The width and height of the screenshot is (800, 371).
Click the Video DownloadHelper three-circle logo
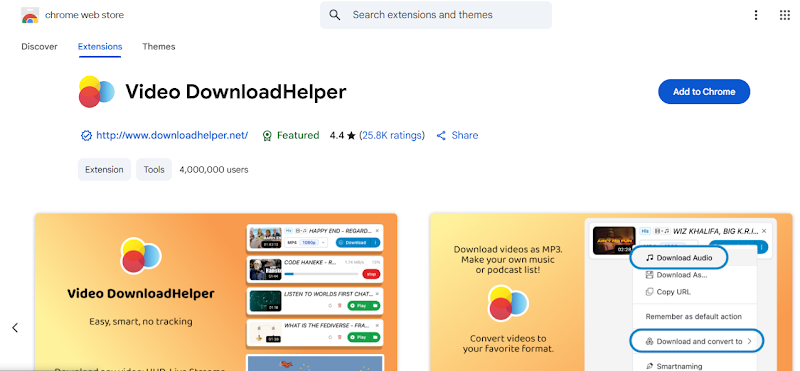click(x=96, y=92)
